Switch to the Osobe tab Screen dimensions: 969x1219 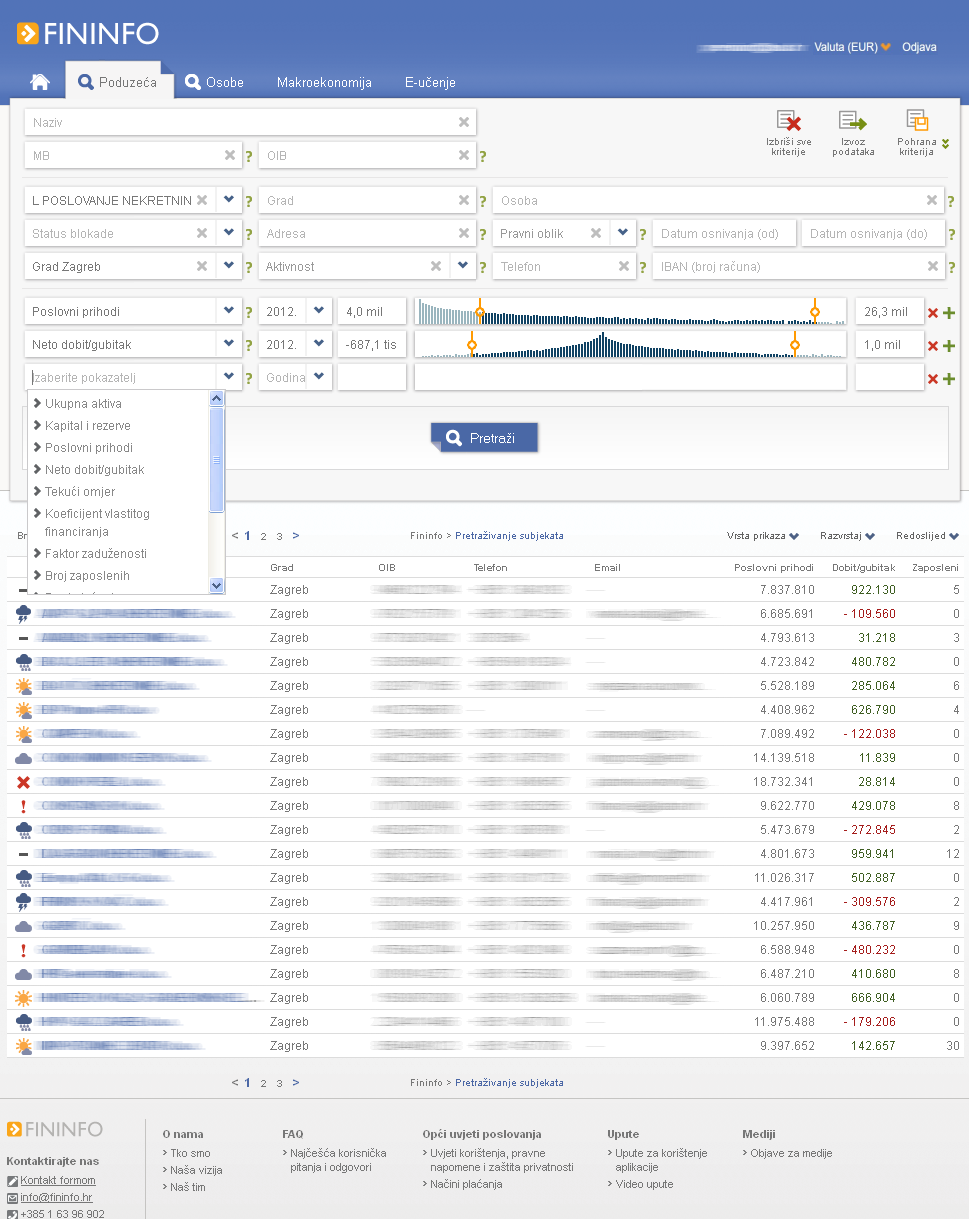click(x=214, y=82)
